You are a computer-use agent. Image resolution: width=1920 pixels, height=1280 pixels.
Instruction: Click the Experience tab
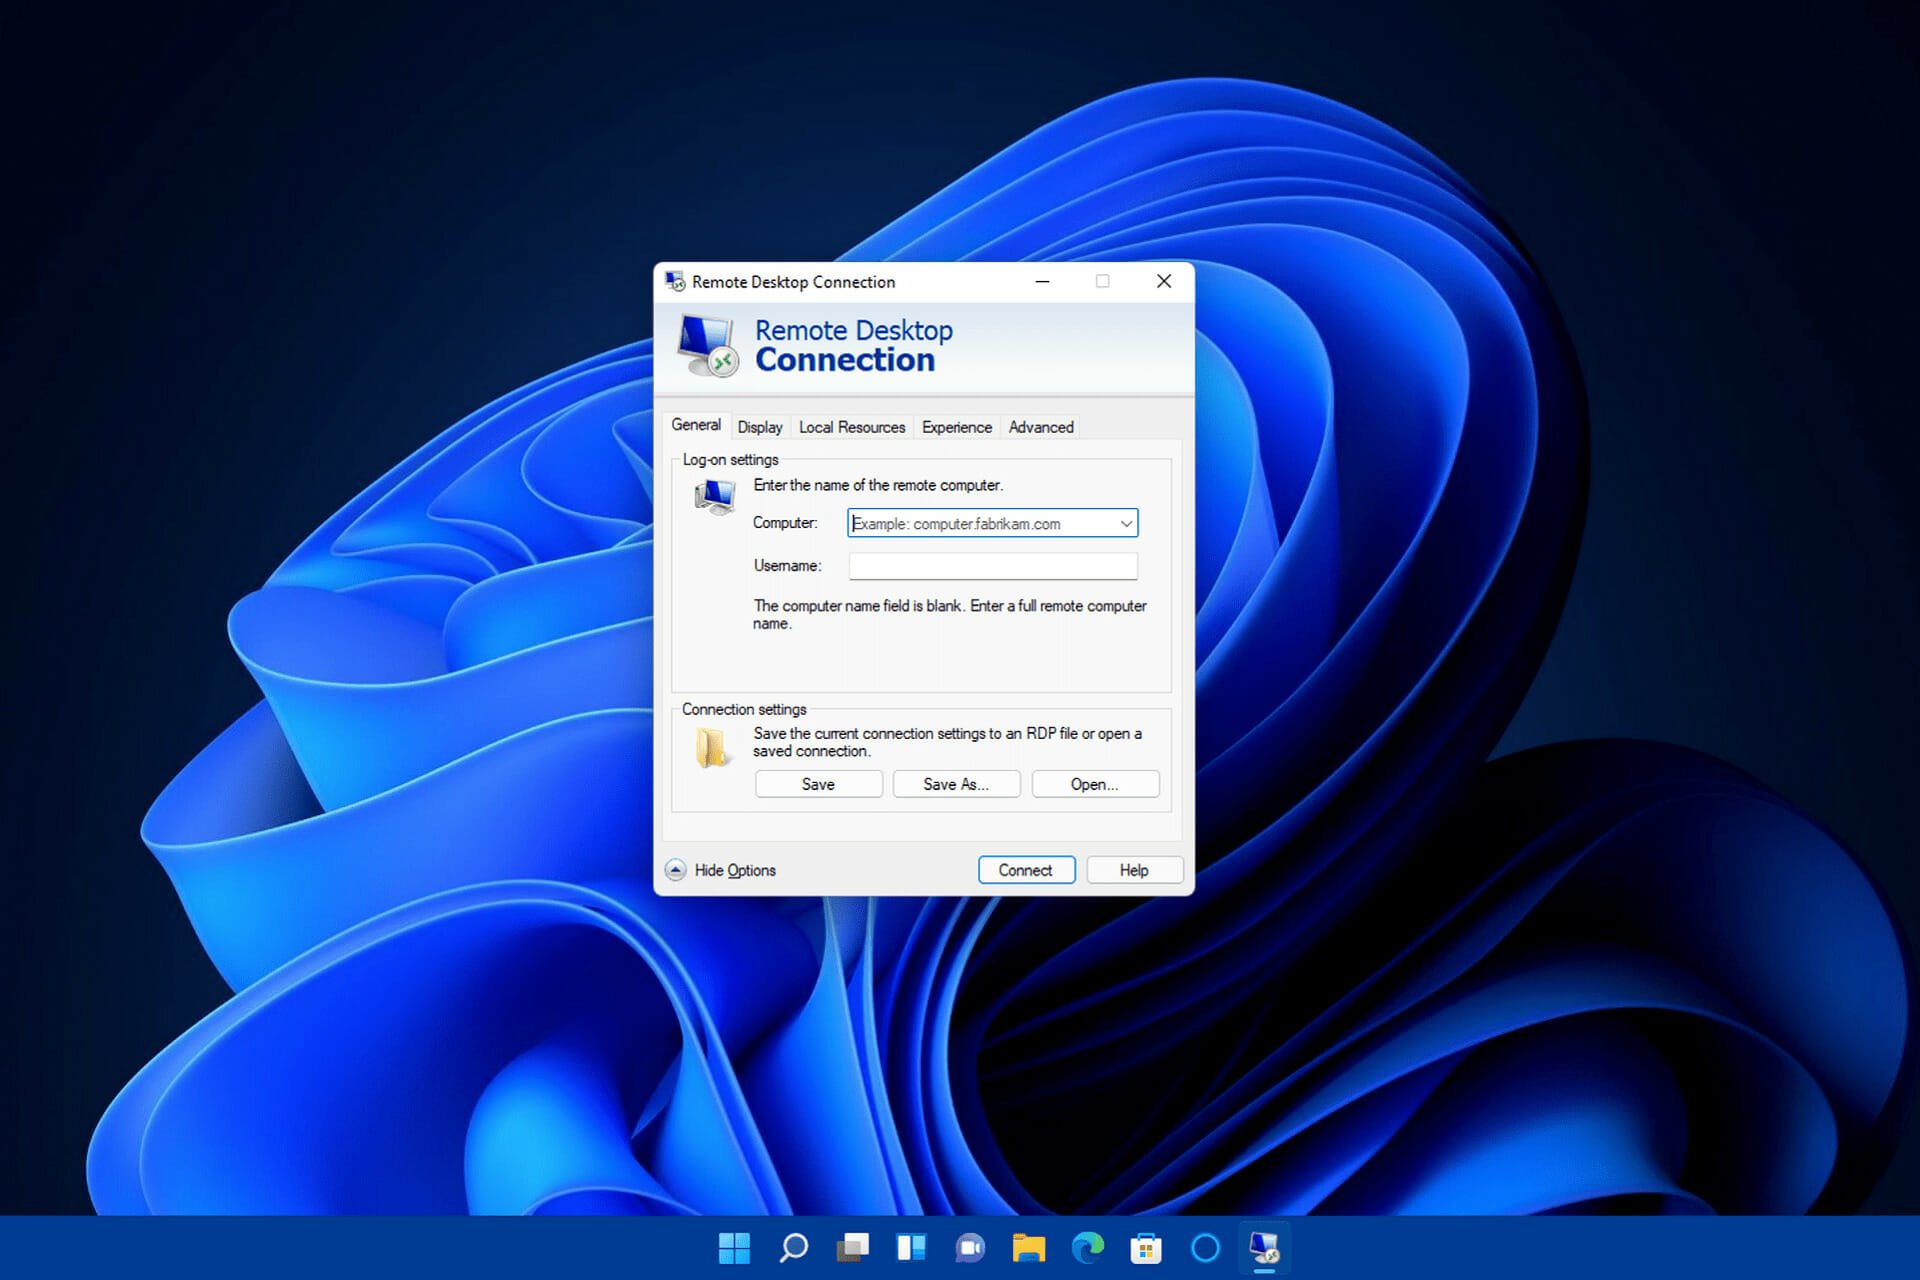tap(954, 427)
